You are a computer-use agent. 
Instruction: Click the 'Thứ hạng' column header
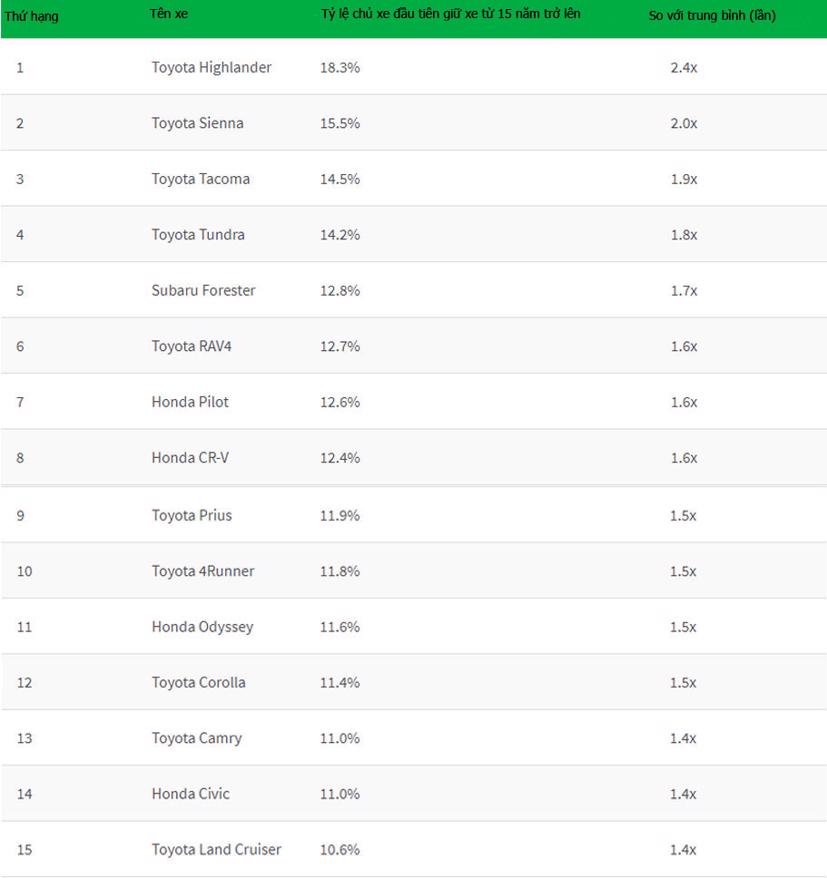(31, 16)
